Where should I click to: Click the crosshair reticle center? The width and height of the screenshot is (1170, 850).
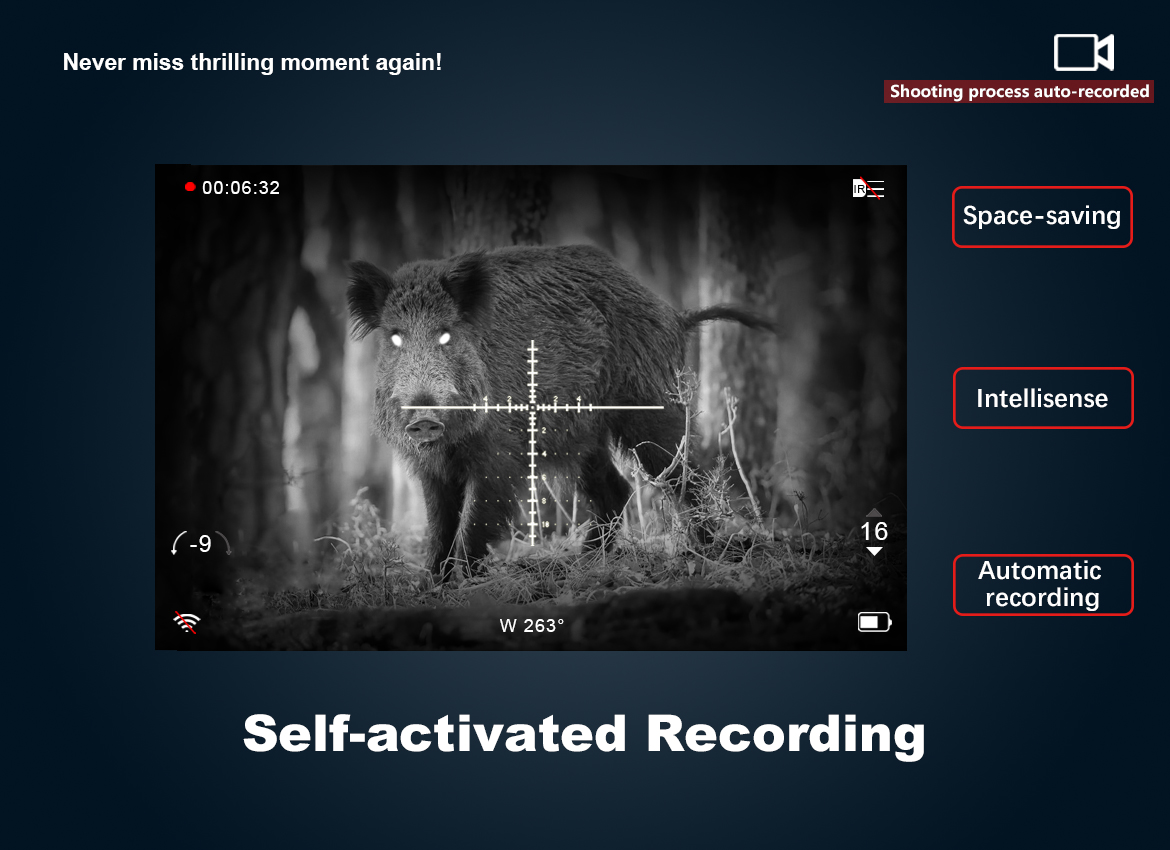(533, 407)
